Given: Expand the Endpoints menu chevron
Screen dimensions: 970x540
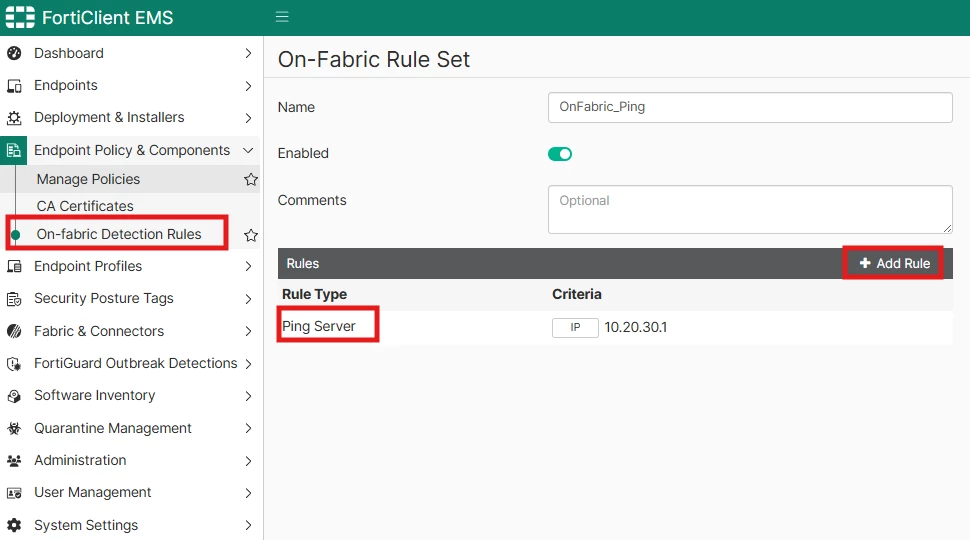Looking at the screenshot, I should (x=248, y=86).
